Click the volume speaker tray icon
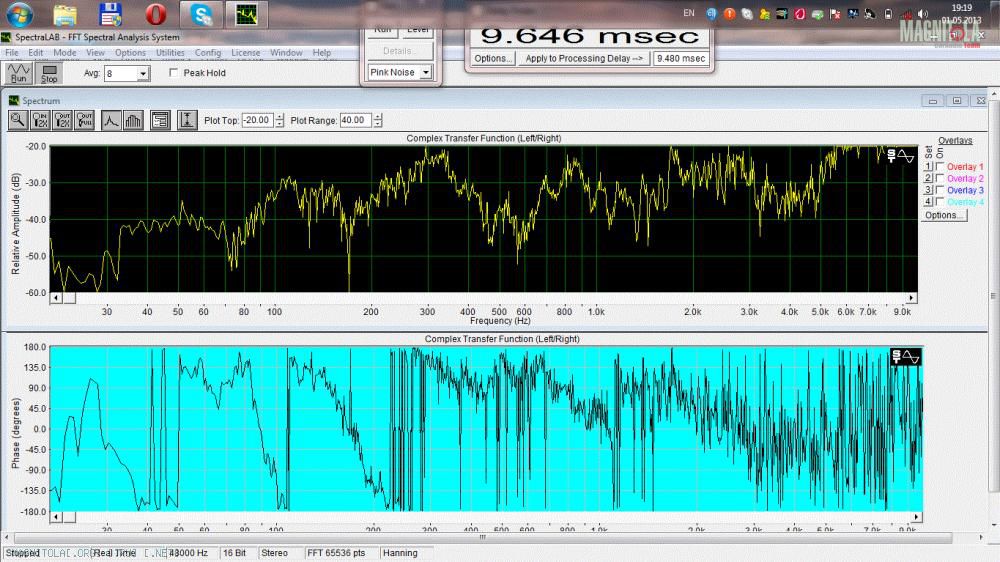 pyautogui.click(x=923, y=13)
